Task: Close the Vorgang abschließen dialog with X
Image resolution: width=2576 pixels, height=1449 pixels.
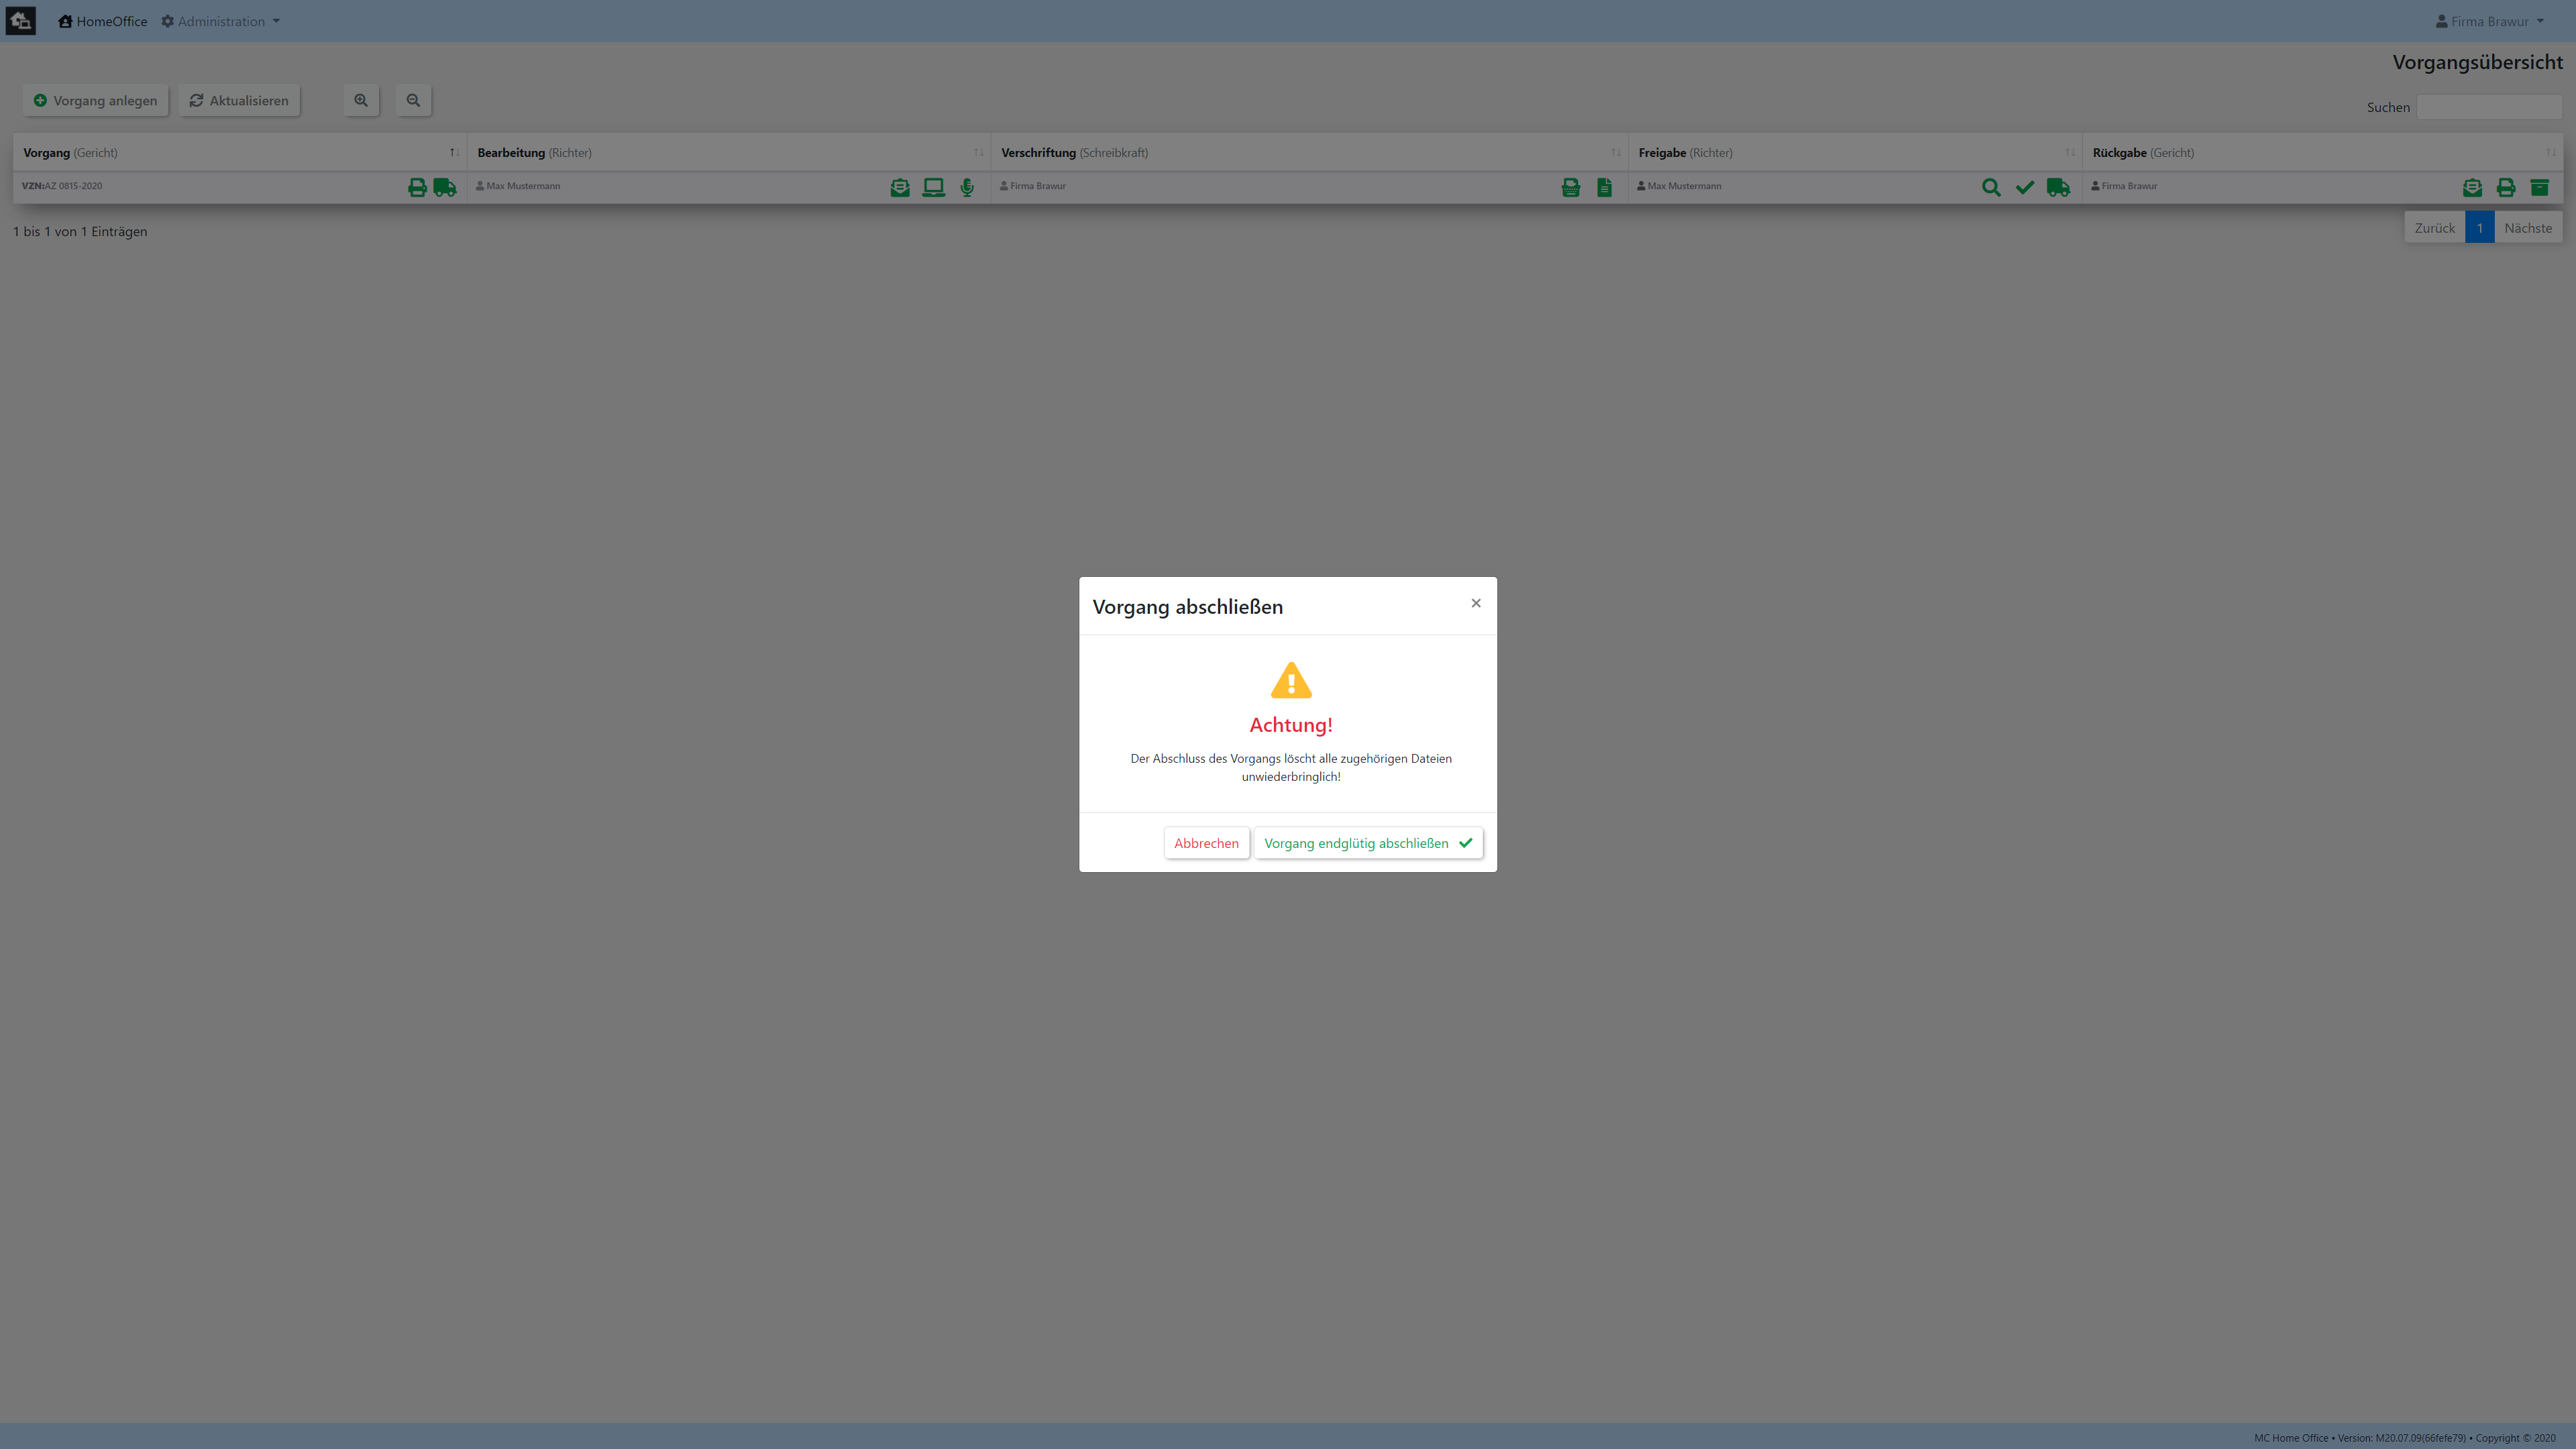Action: 1476,603
